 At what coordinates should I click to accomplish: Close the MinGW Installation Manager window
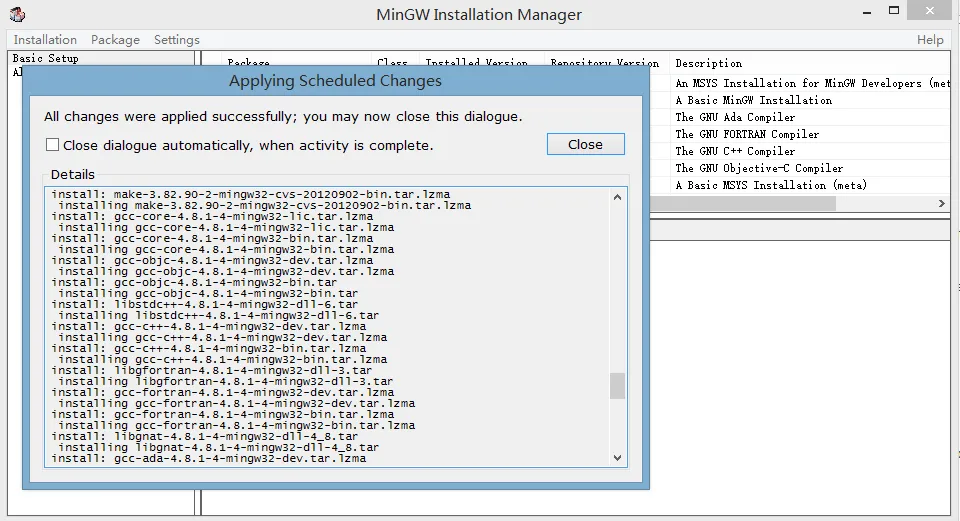click(x=930, y=10)
